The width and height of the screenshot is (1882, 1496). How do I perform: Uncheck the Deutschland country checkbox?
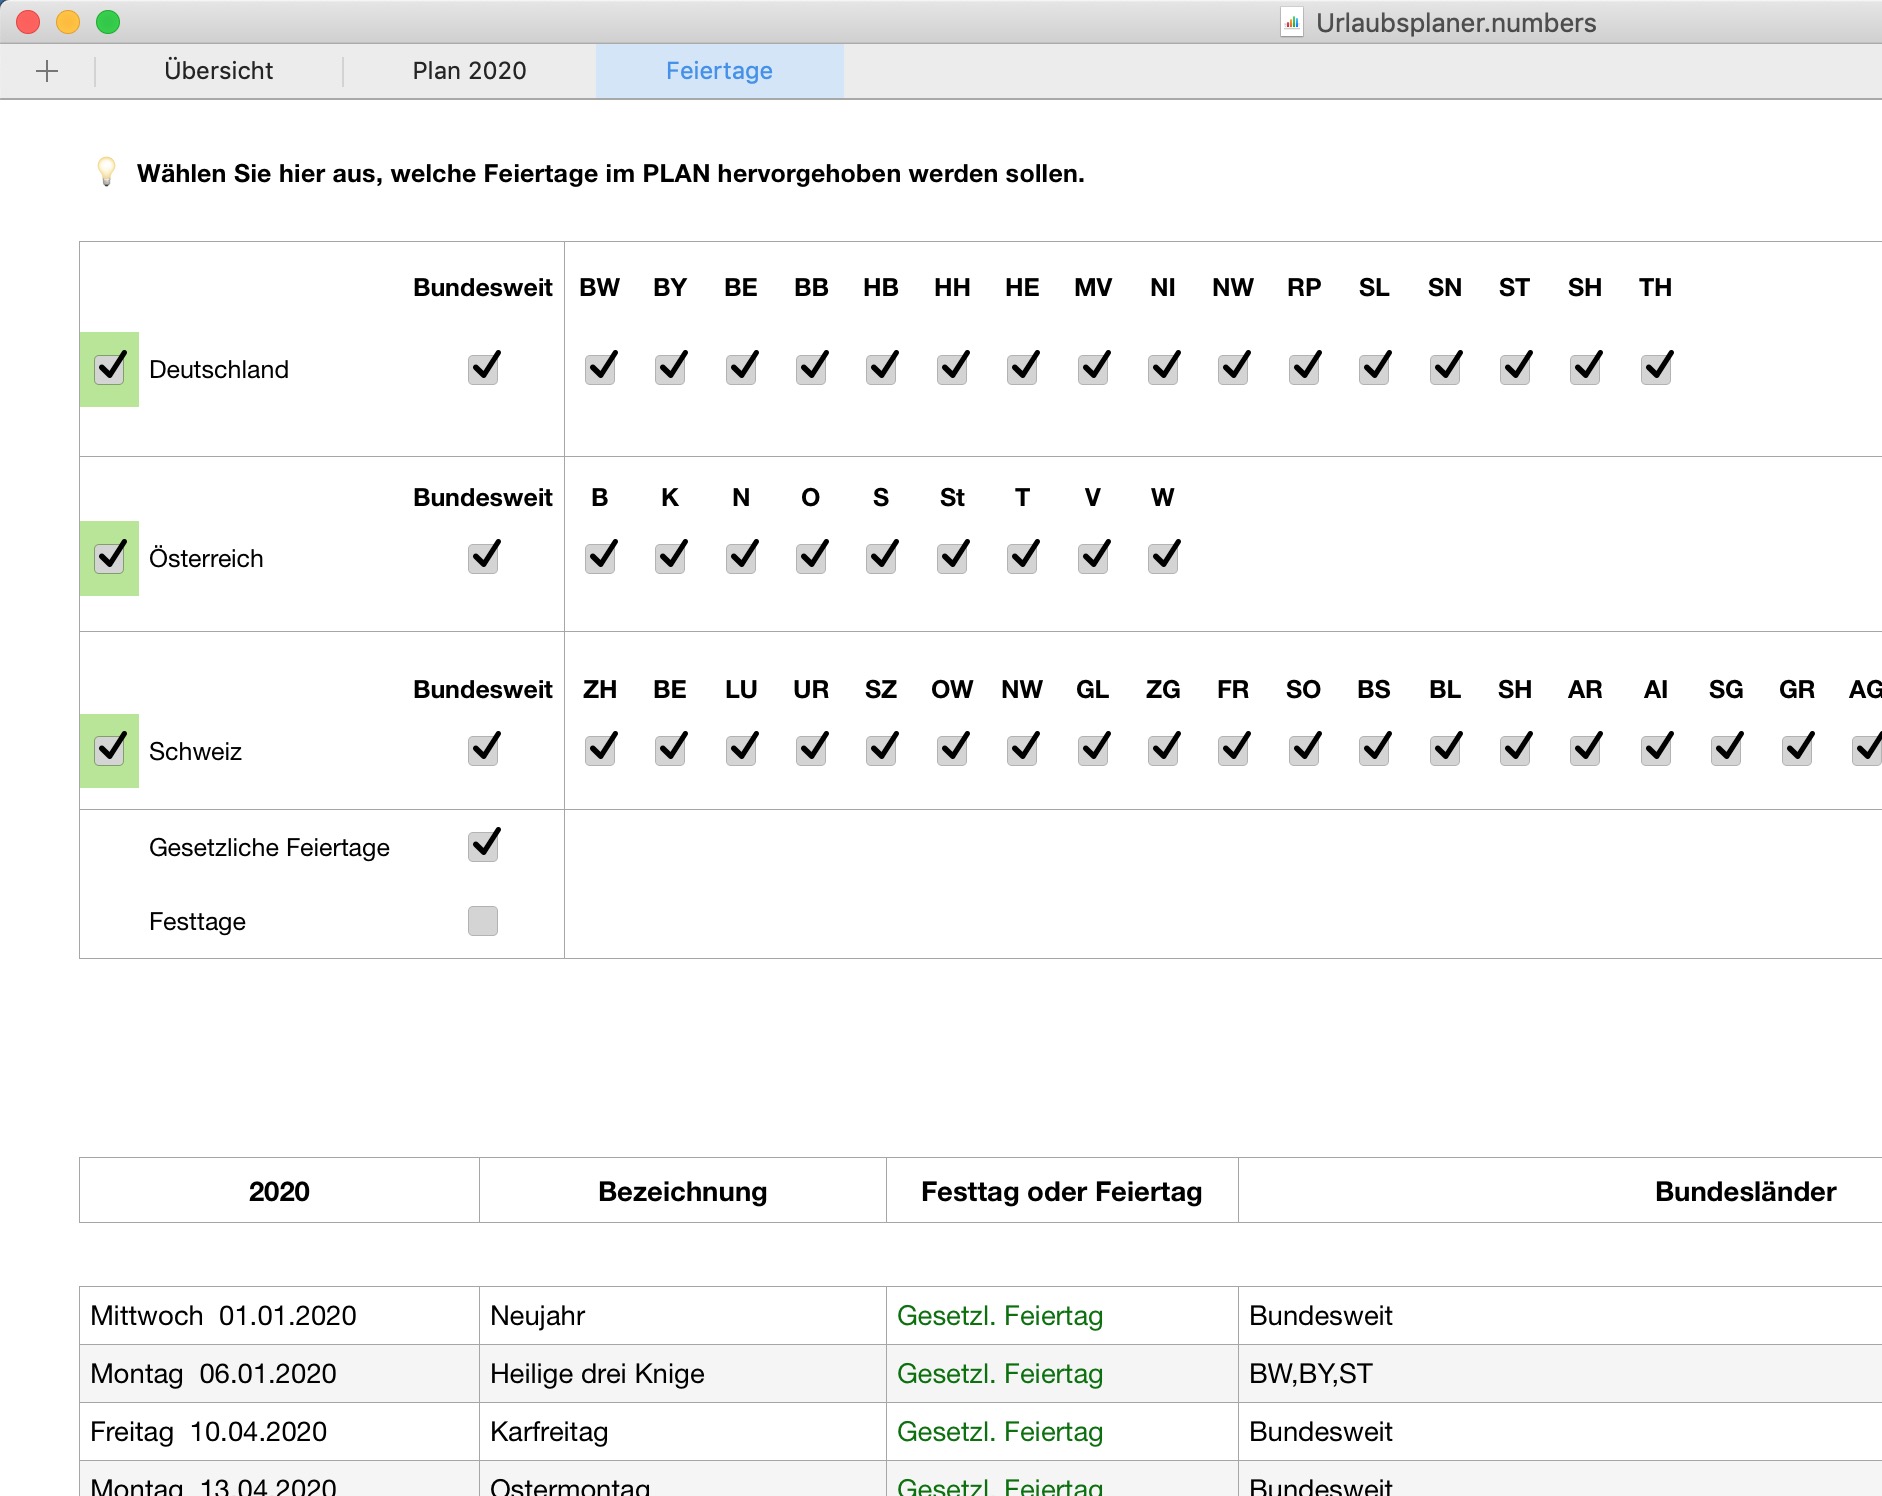pyautogui.click(x=110, y=369)
